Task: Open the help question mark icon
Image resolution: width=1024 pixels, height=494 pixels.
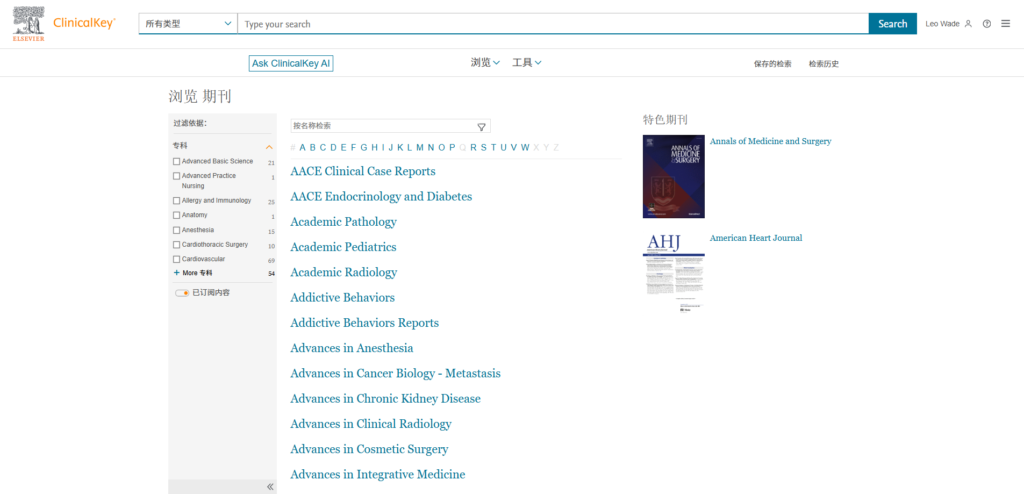Action: pos(987,24)
